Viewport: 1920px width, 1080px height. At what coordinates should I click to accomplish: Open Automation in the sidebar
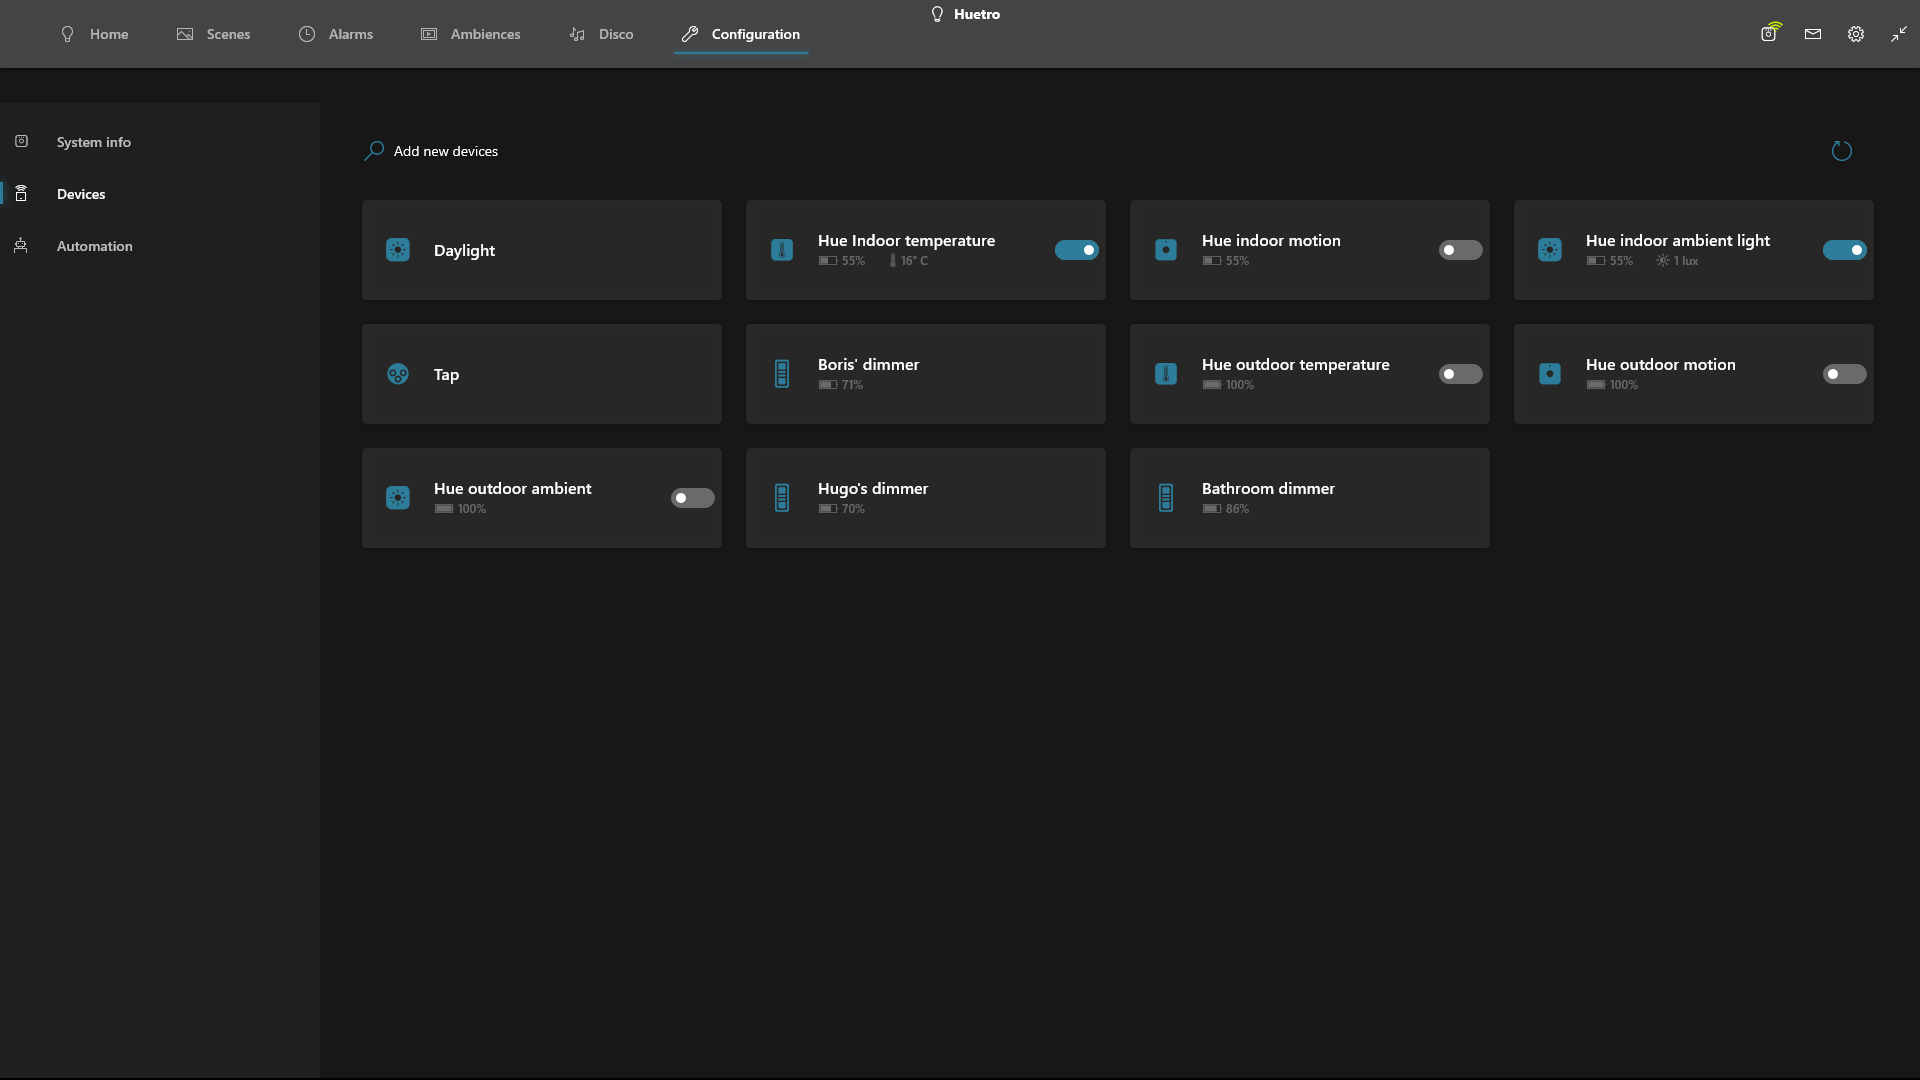94,246
